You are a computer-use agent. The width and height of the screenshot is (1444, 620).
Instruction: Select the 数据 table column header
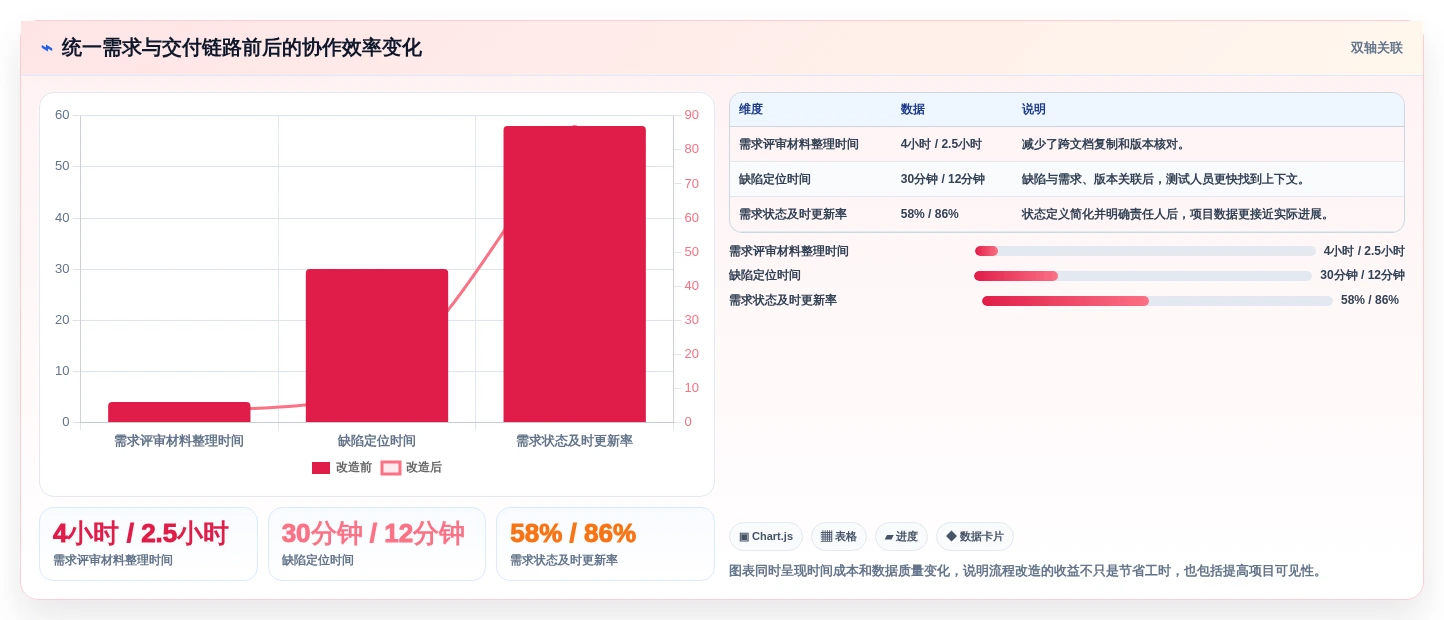[913, 110]
